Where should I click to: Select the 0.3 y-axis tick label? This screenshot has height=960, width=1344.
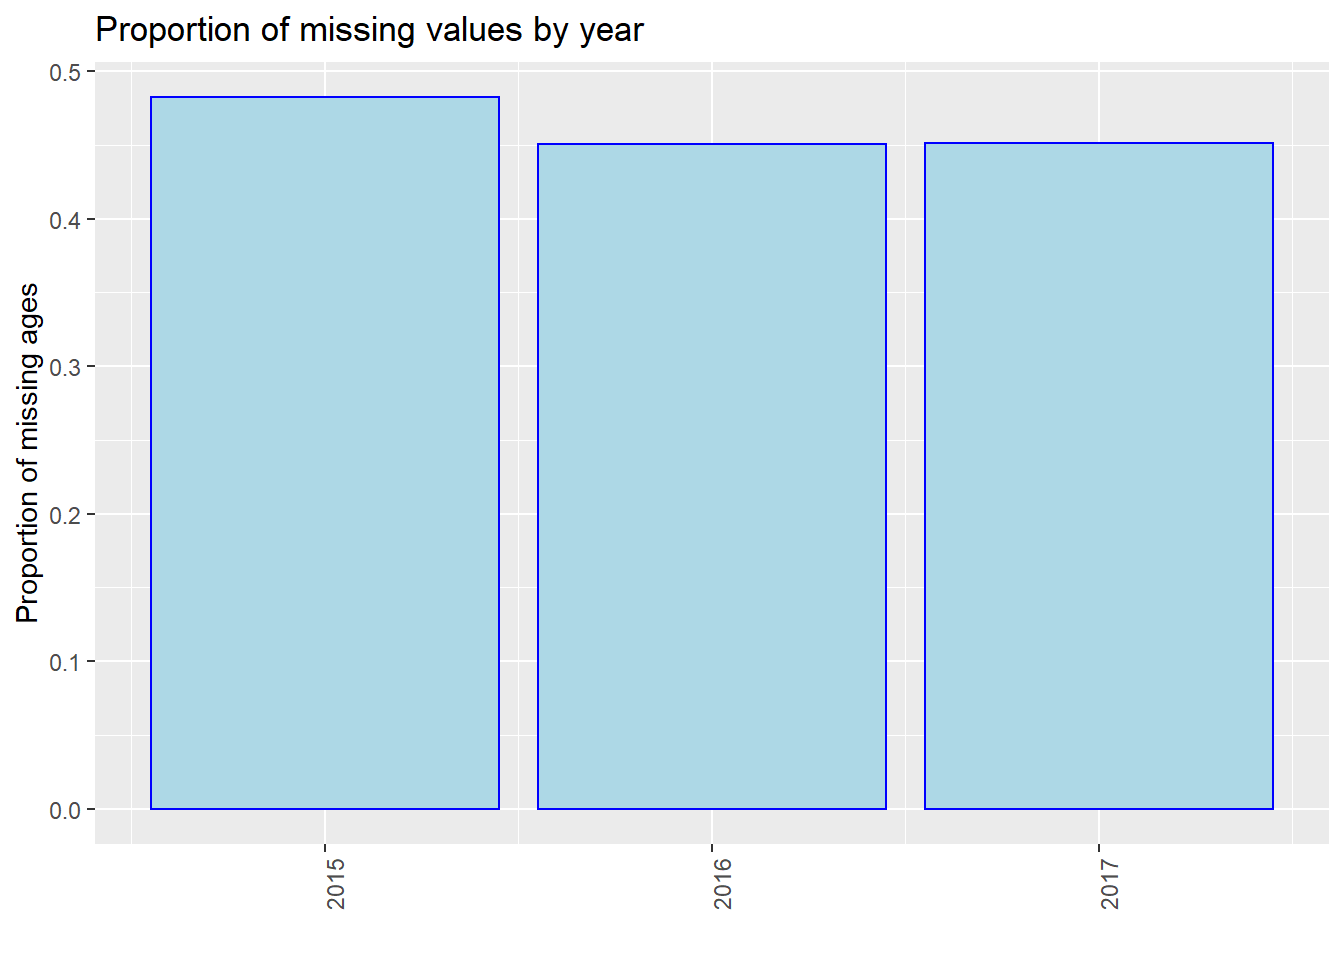pos(65,367)
